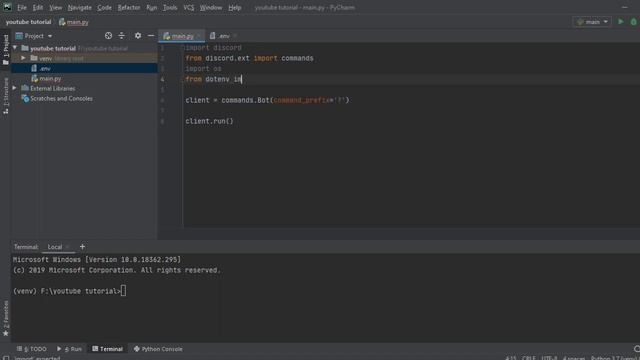
Task: Click the import discord code line
Action: click(x=213, y=48)
